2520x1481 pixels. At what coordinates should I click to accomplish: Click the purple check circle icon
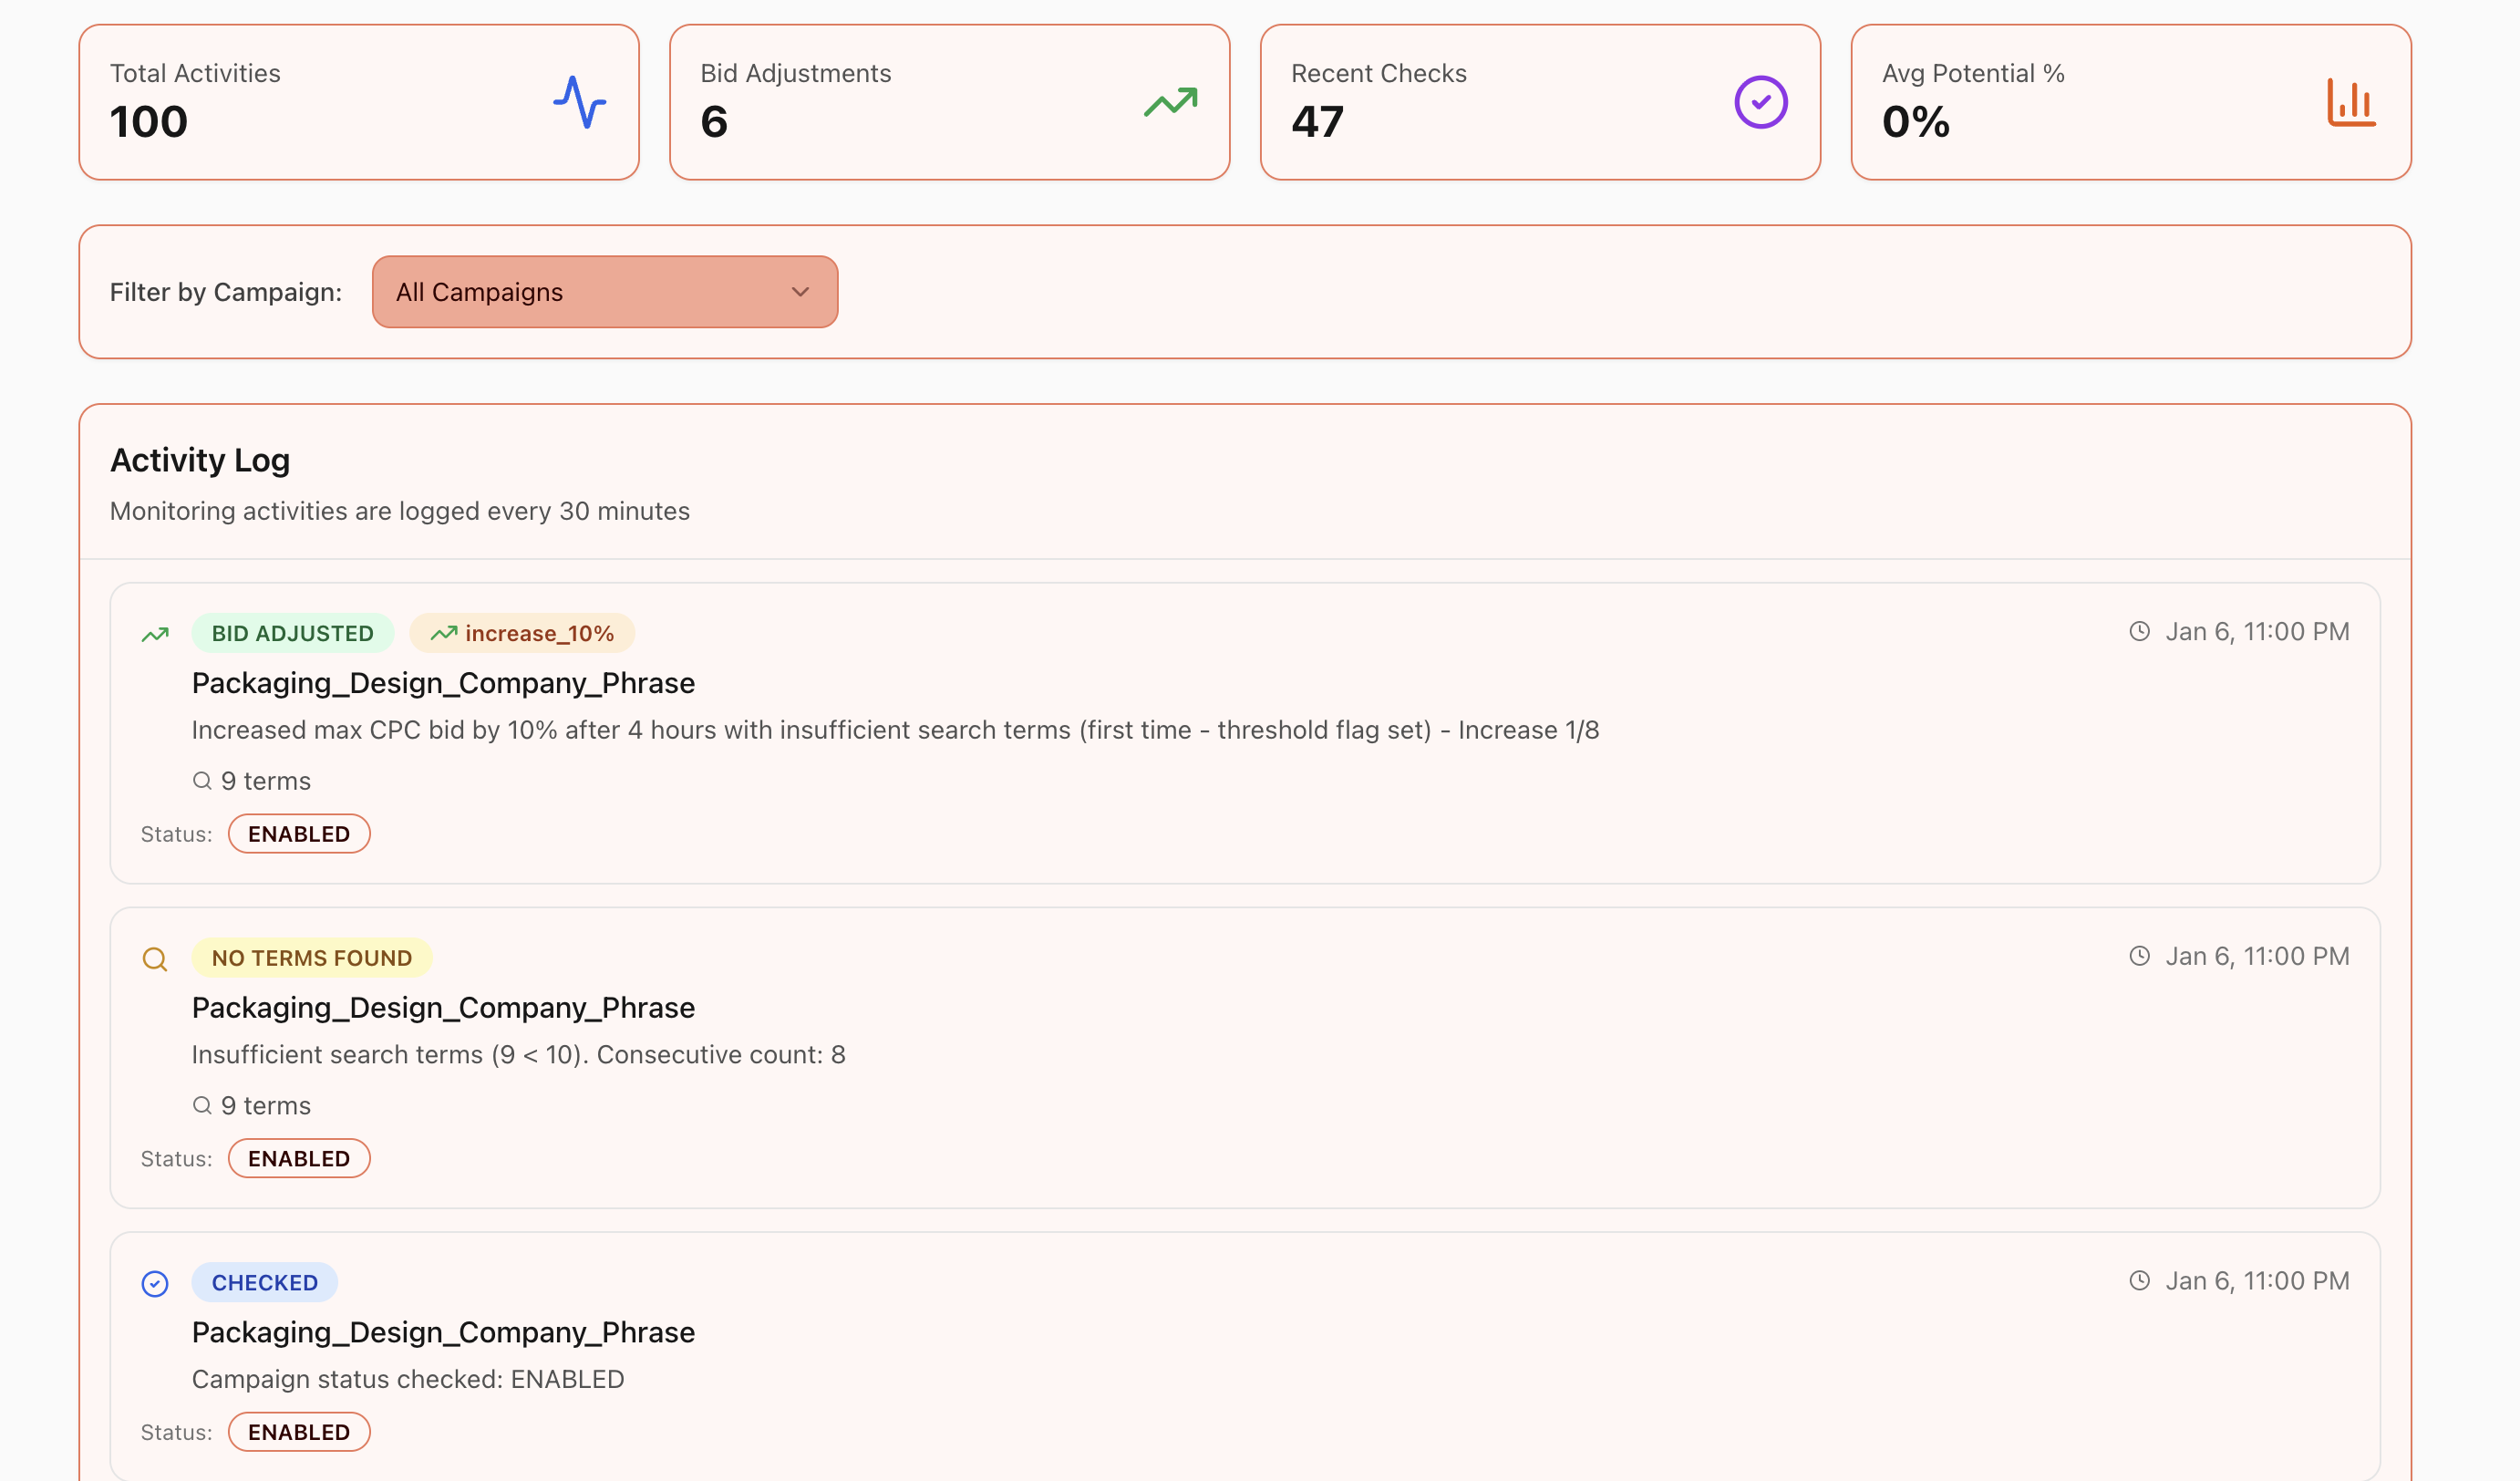click(x=1760, y=102)
